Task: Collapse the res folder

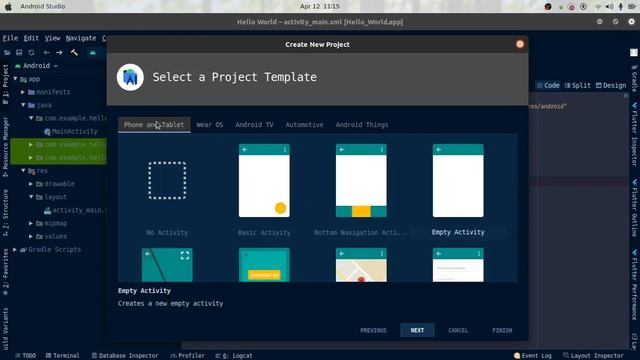Action: 23,171
